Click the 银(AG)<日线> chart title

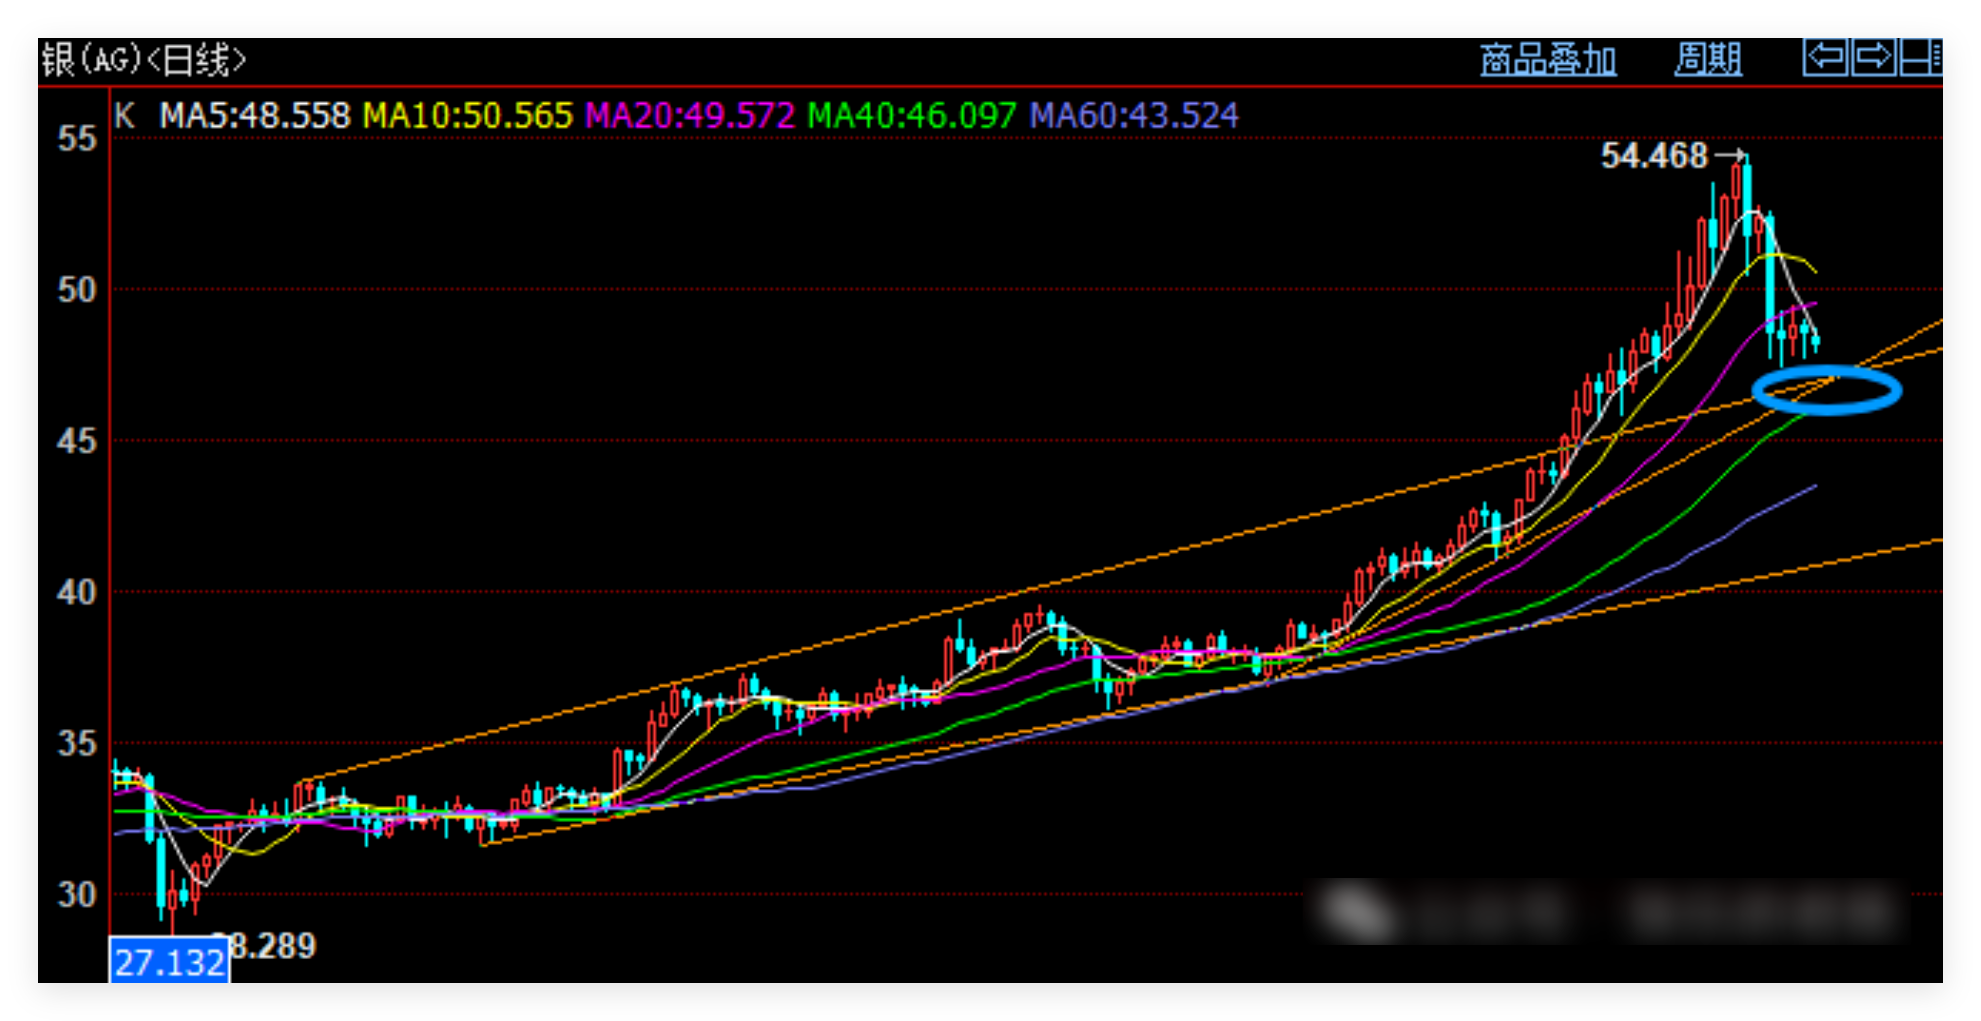[143, 60]
